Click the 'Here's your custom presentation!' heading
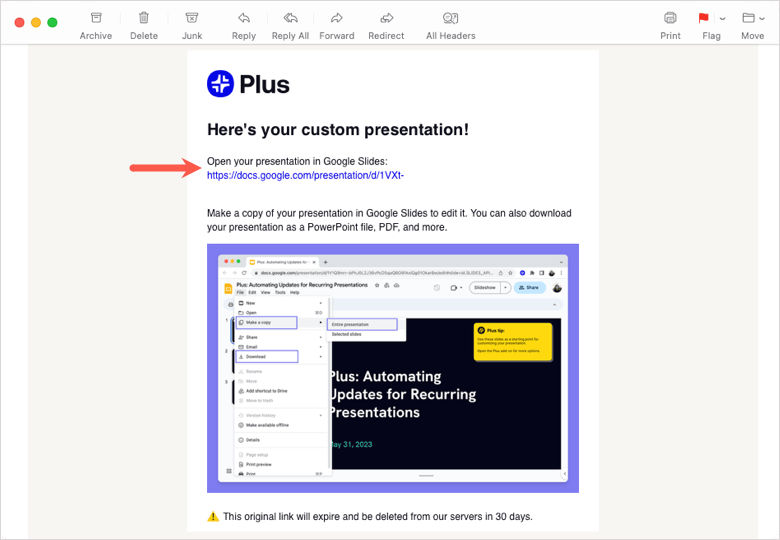 [x=338, y=130]
